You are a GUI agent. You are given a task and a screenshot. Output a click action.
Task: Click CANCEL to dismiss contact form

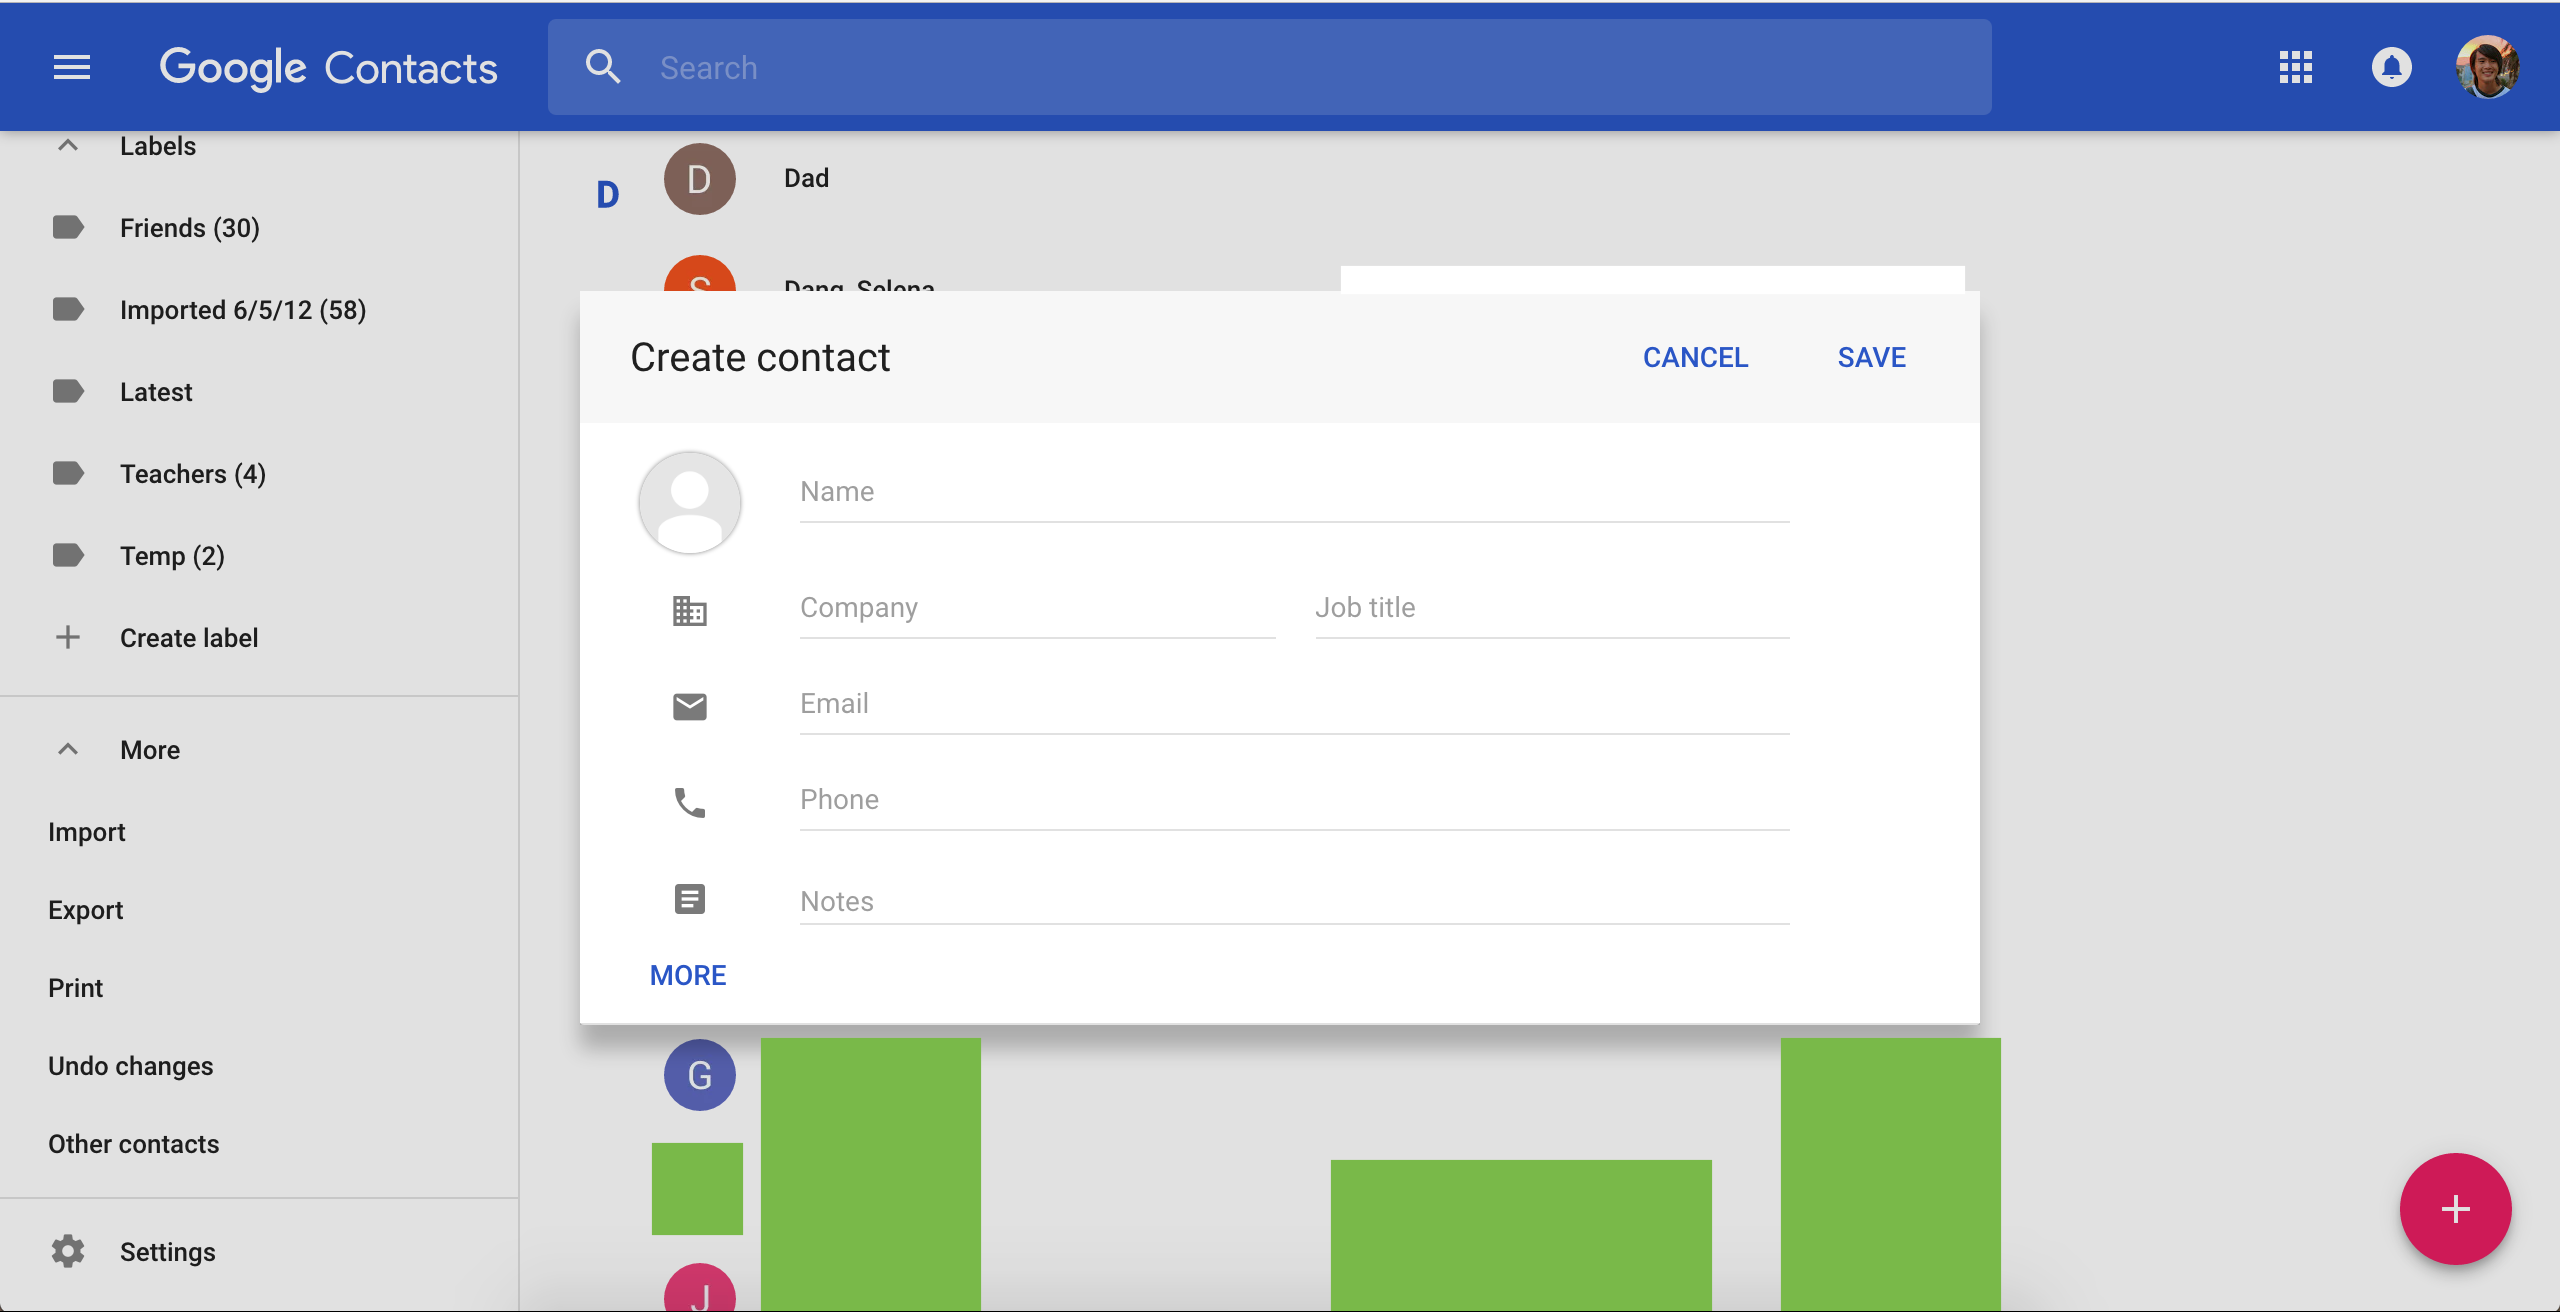click(x=1695, y=355)
